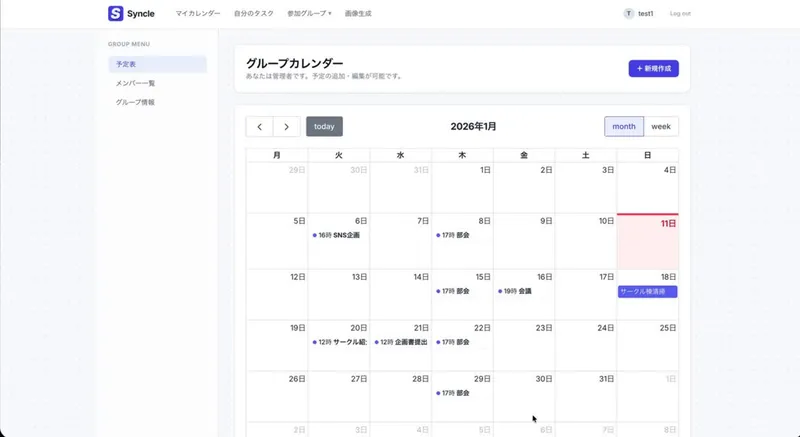Switch calendar to week view
This screenshot has width=800, height=437.
pos(661,126)
